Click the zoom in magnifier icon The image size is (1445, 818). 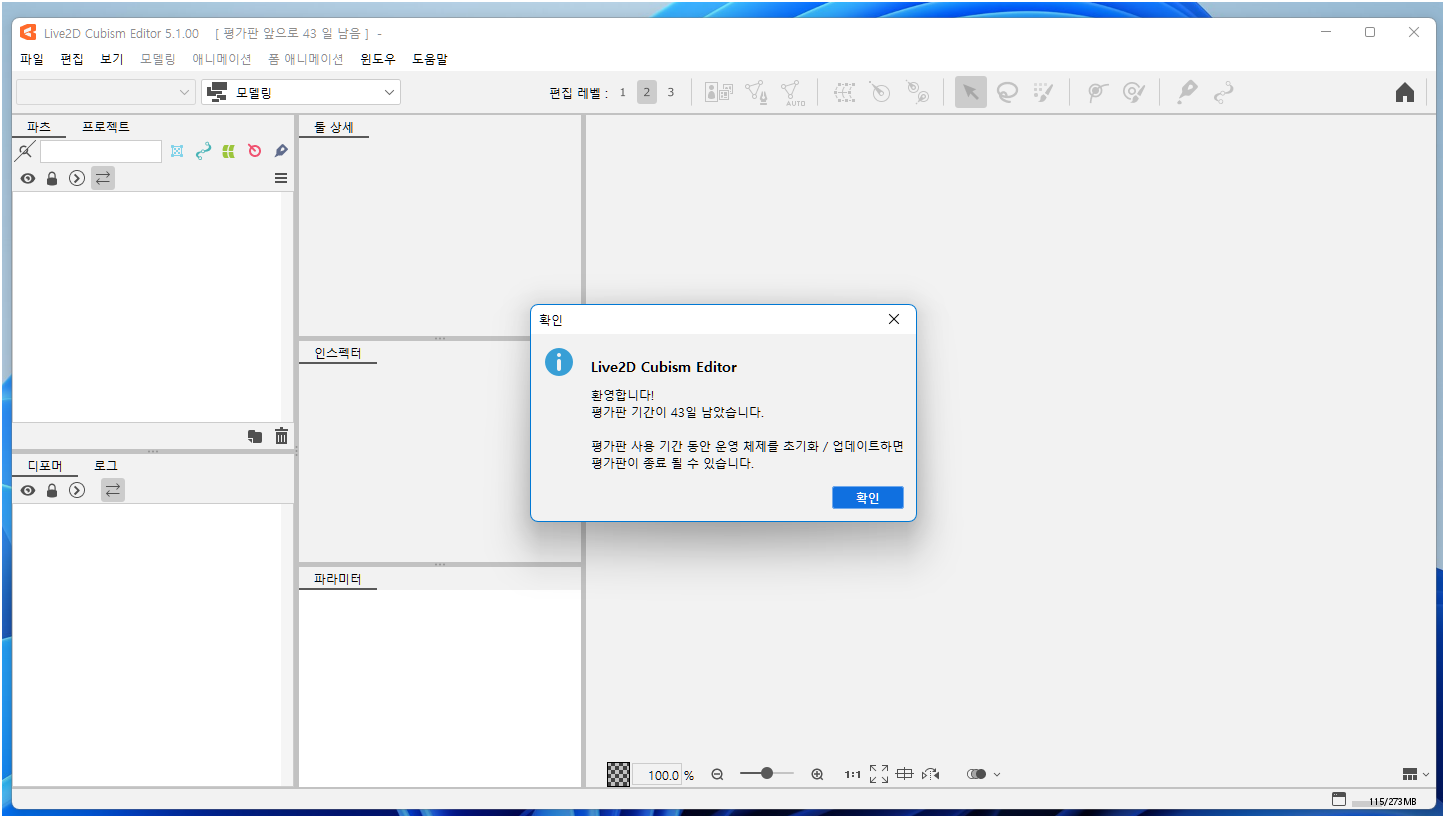(817, 774)
